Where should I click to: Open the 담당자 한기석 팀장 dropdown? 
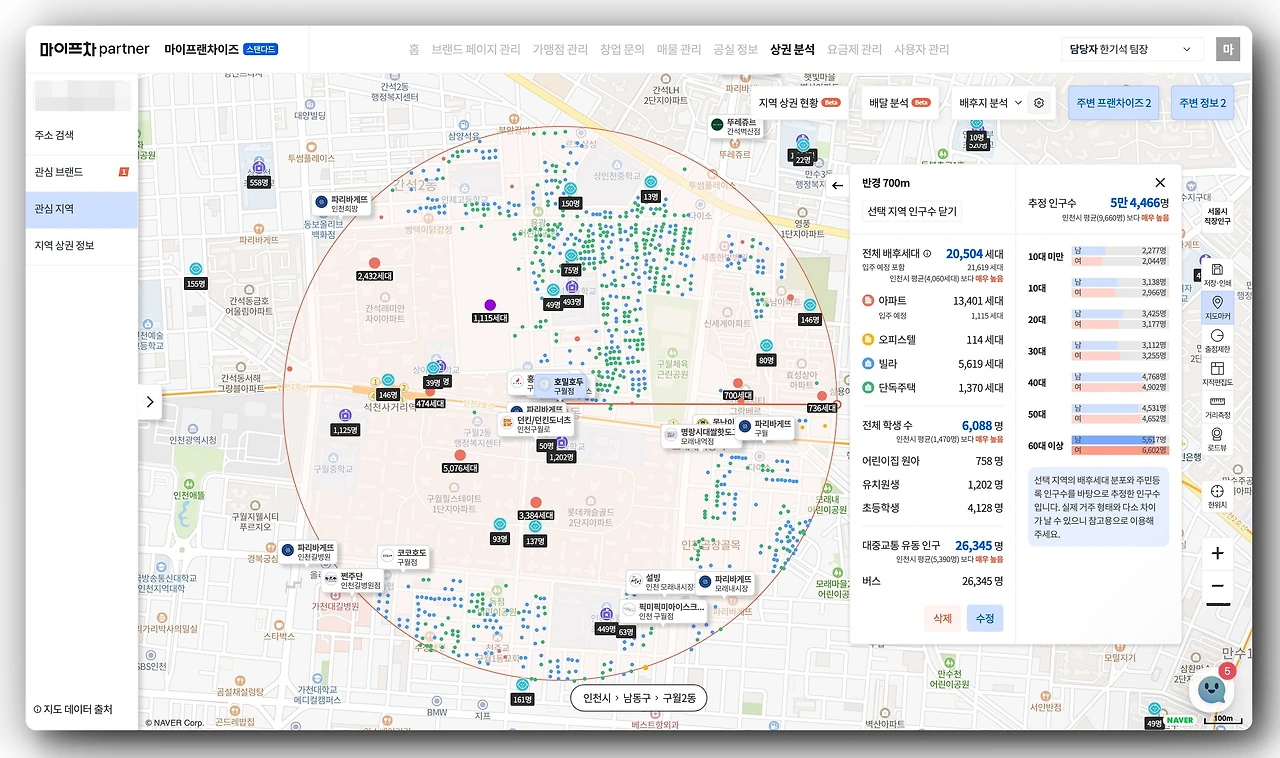(x=1132, y=49)
